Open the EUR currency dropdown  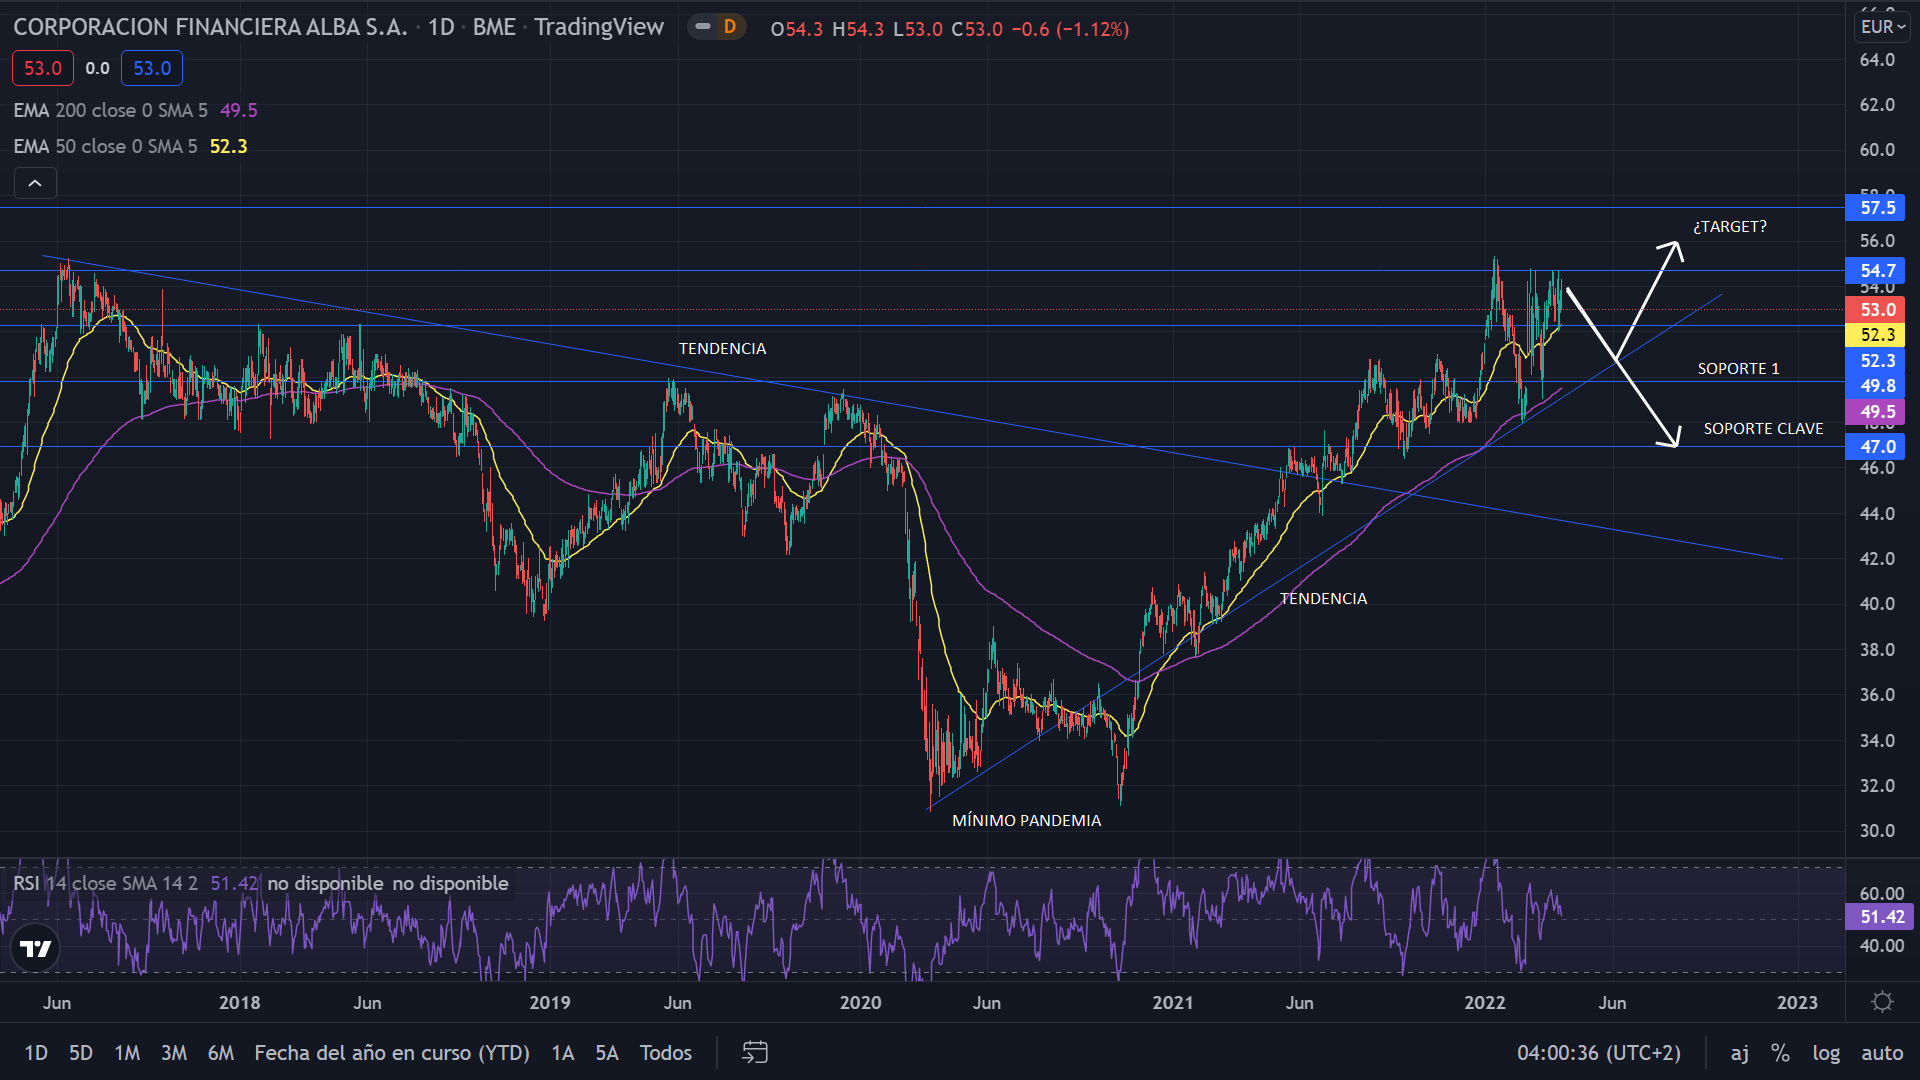click(x=1882, y=27)
